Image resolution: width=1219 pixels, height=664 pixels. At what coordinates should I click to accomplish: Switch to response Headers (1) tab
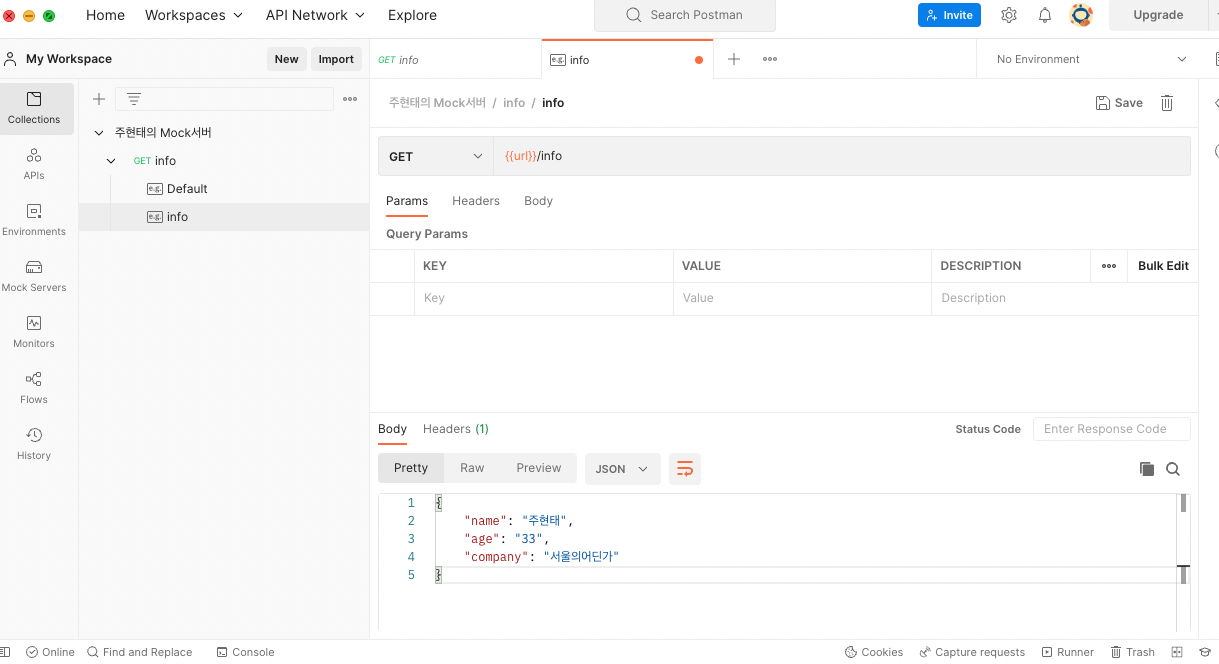456,429
